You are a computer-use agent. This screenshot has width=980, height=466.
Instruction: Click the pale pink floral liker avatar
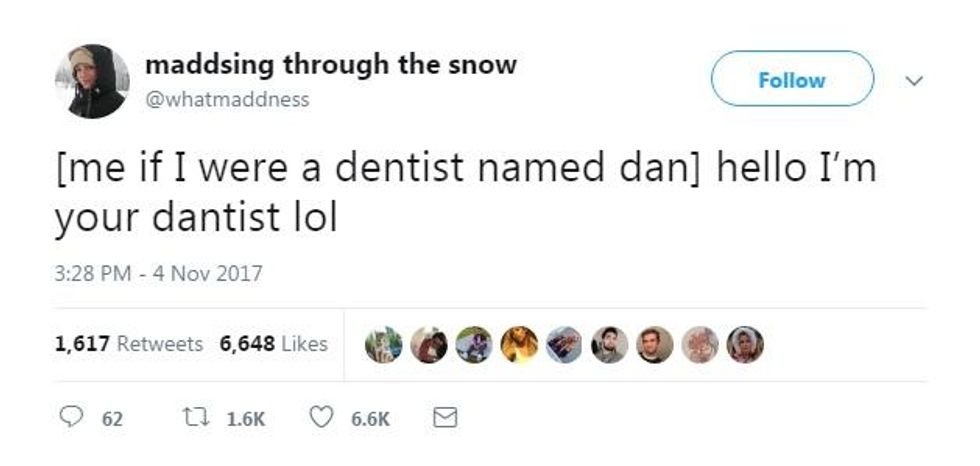(700, 344)
